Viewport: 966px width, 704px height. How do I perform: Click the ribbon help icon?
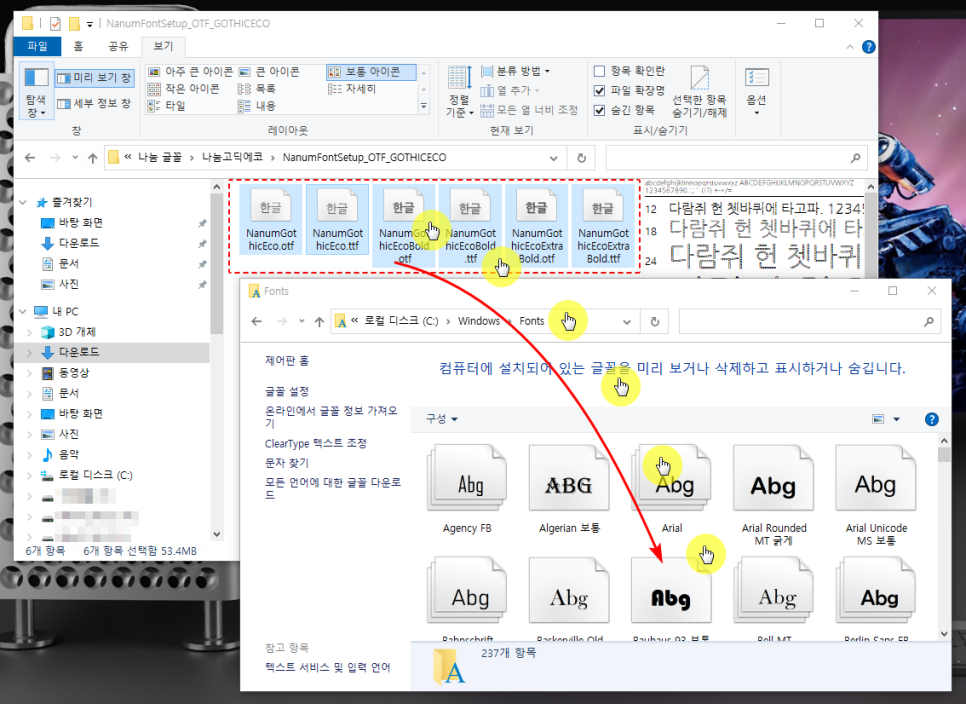coord(869,47)
